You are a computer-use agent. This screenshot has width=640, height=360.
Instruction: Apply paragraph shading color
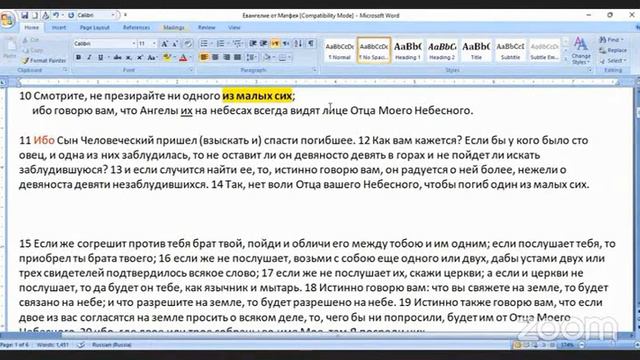point(267,58)
